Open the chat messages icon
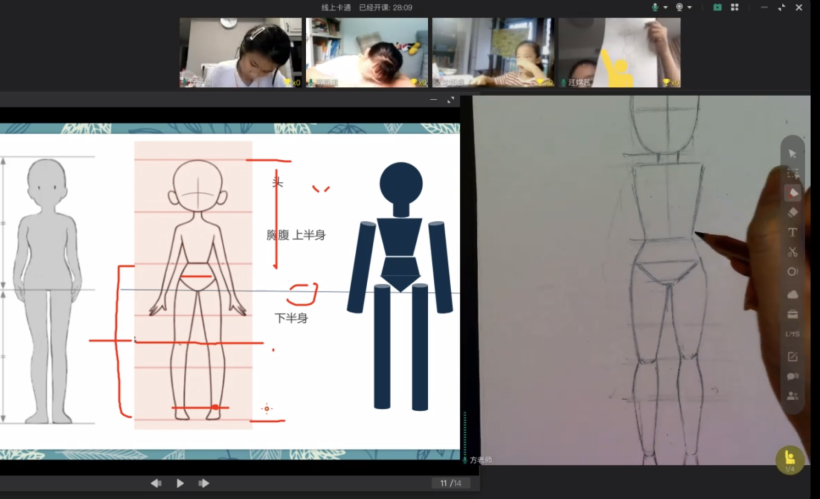The width and height of the screenshot is (820, 499). click(792, 376)
